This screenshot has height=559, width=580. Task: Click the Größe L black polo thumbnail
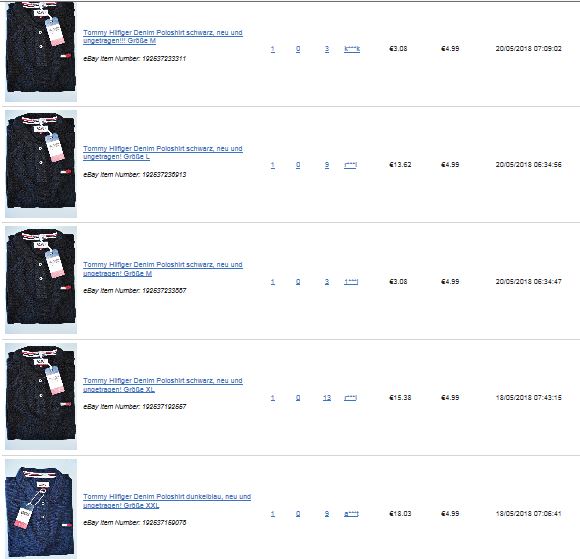[41, 164]
